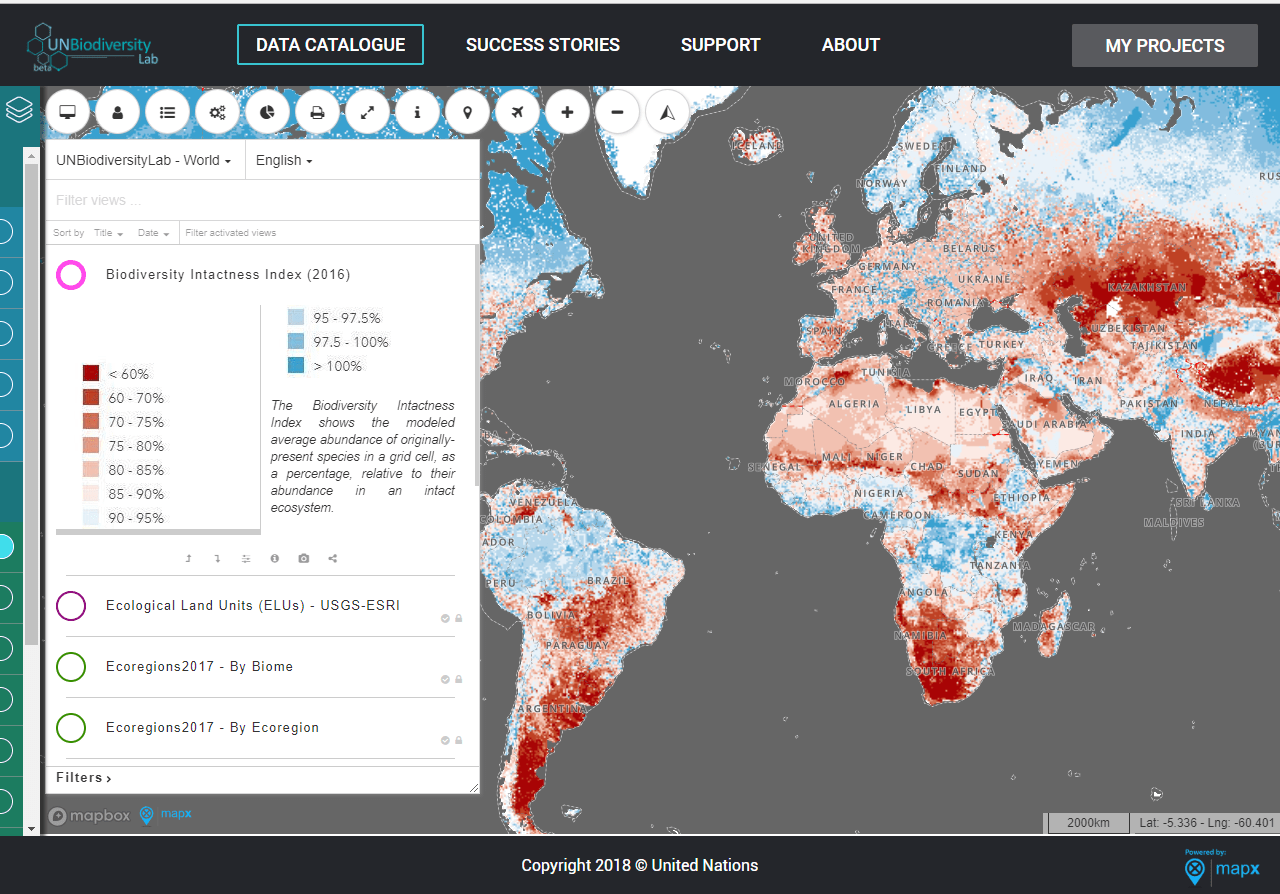Open the English language dropdown
The image size is (1280, 894).
pyautogui.click(x=284, y=160)
